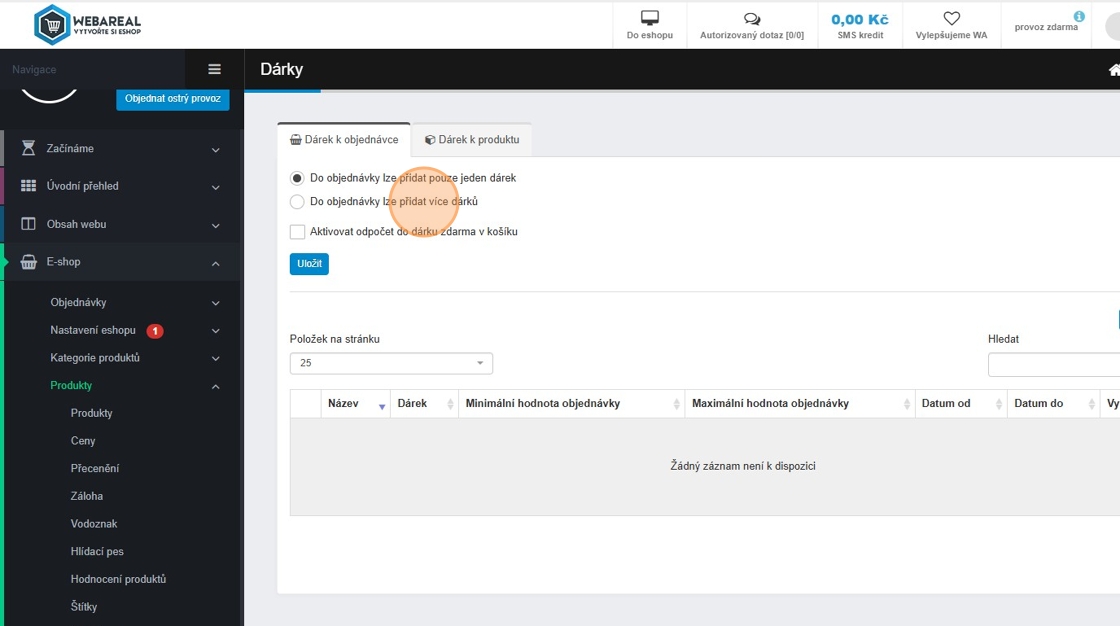This screenshot has width=1120, height=626.
Task: Expand Nastavení eshopu submenu
Action: click(216, 331)
